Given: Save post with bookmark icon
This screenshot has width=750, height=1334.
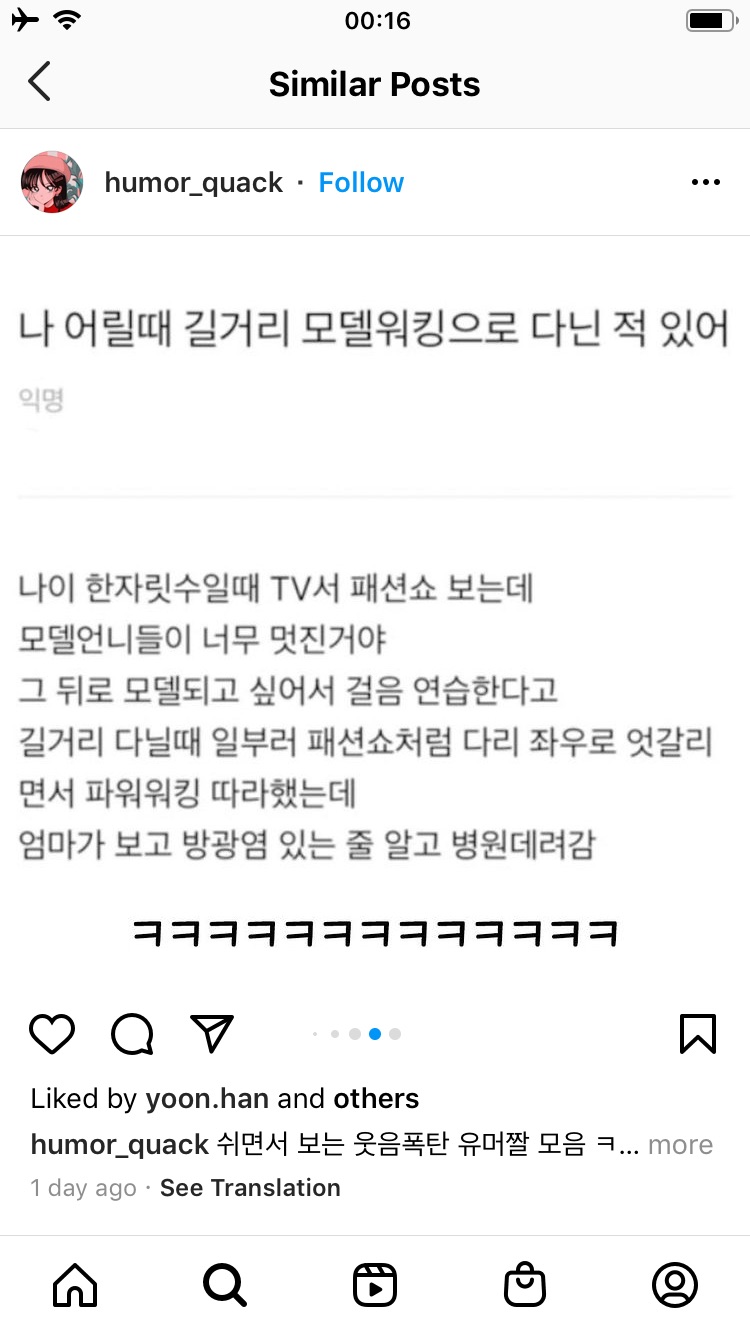Looking at the screenshot, I should point(698,1034).
